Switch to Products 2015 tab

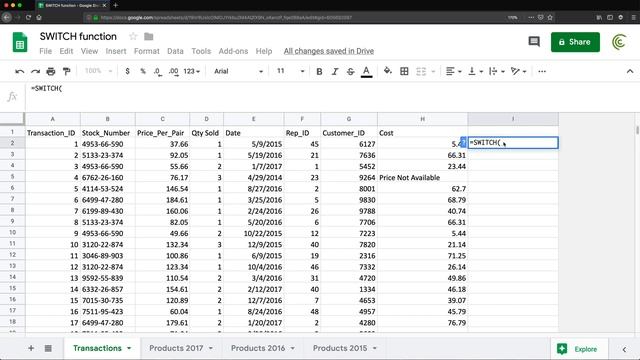(340, 348)
